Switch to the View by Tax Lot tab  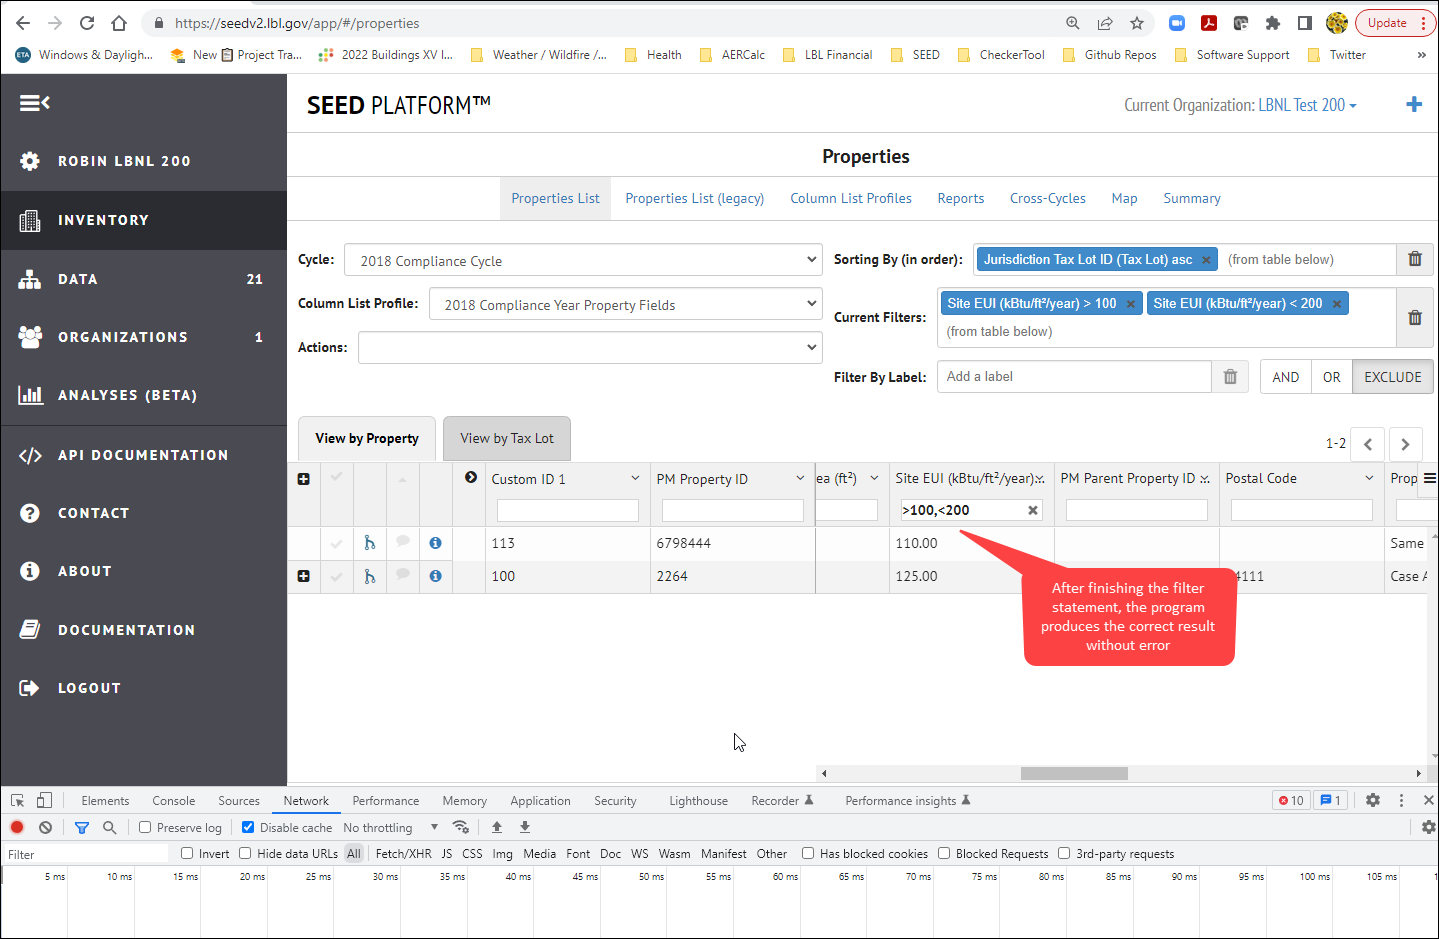point(506,438)
